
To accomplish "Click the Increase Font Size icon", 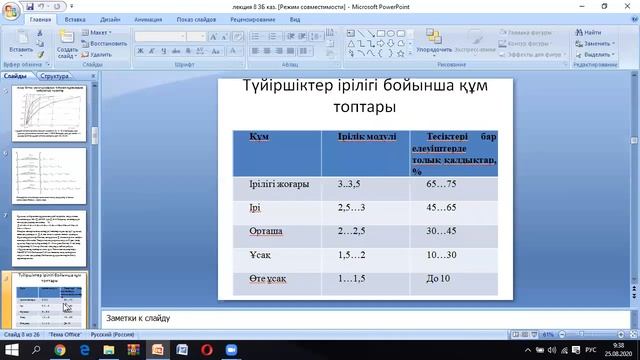I will 213,37.
